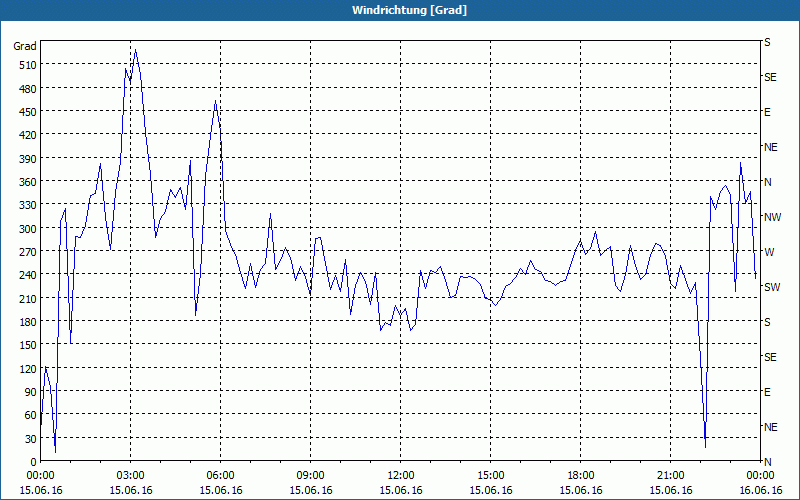
Task: Click the 270 degree label
Action: point(28,252)
